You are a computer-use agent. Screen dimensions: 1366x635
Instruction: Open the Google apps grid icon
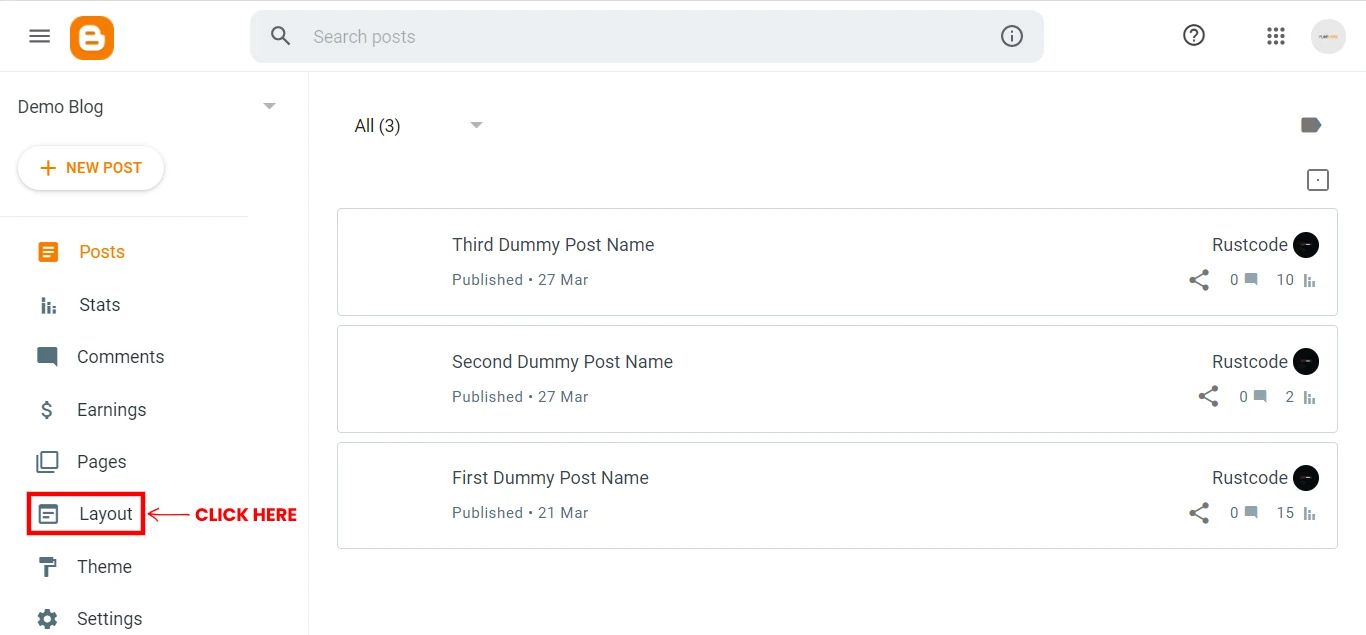tap(1275, 35)
